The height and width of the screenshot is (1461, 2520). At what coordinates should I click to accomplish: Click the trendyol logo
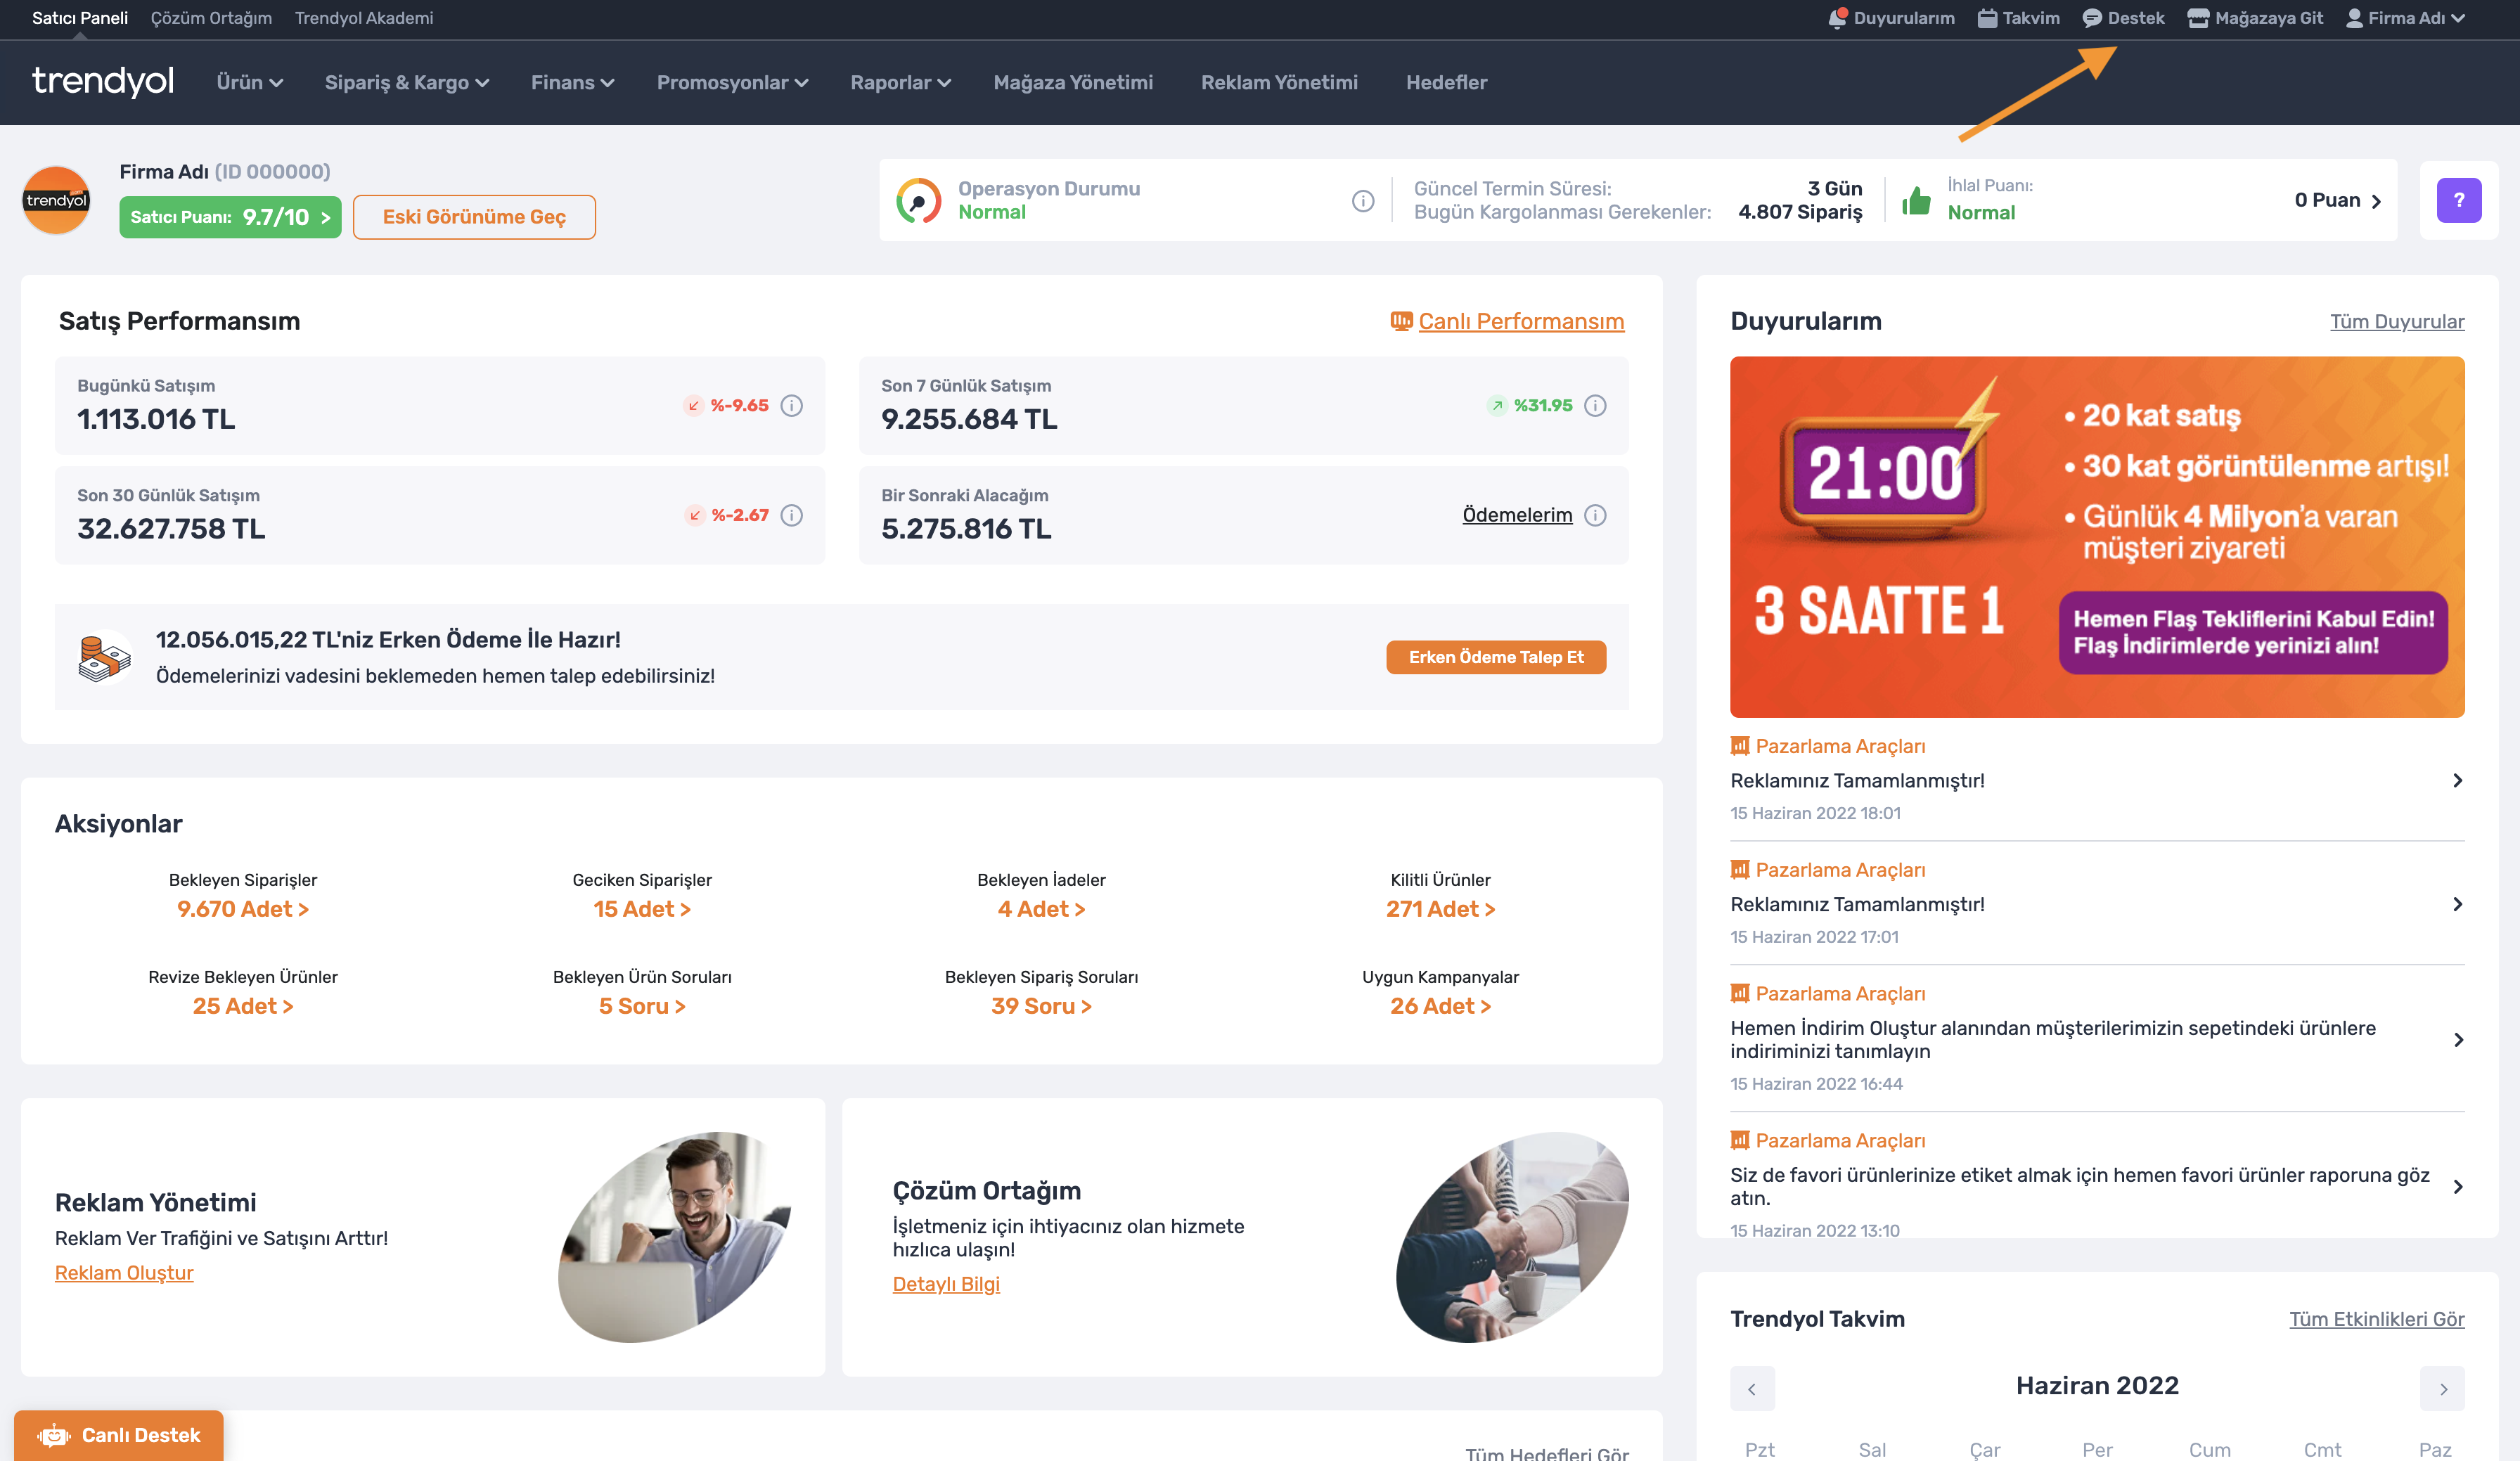(103, 81)
